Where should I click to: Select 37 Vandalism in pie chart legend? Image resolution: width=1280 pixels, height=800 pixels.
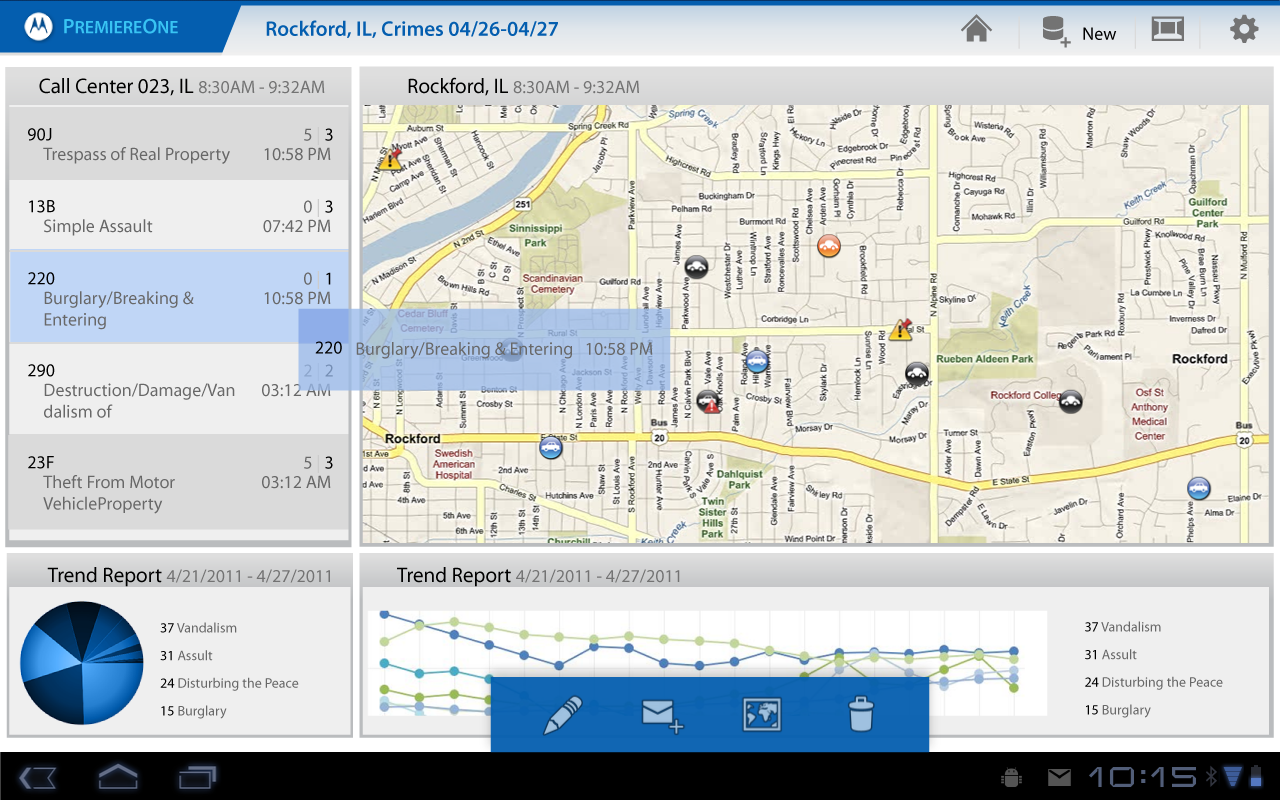coord(198,628)
